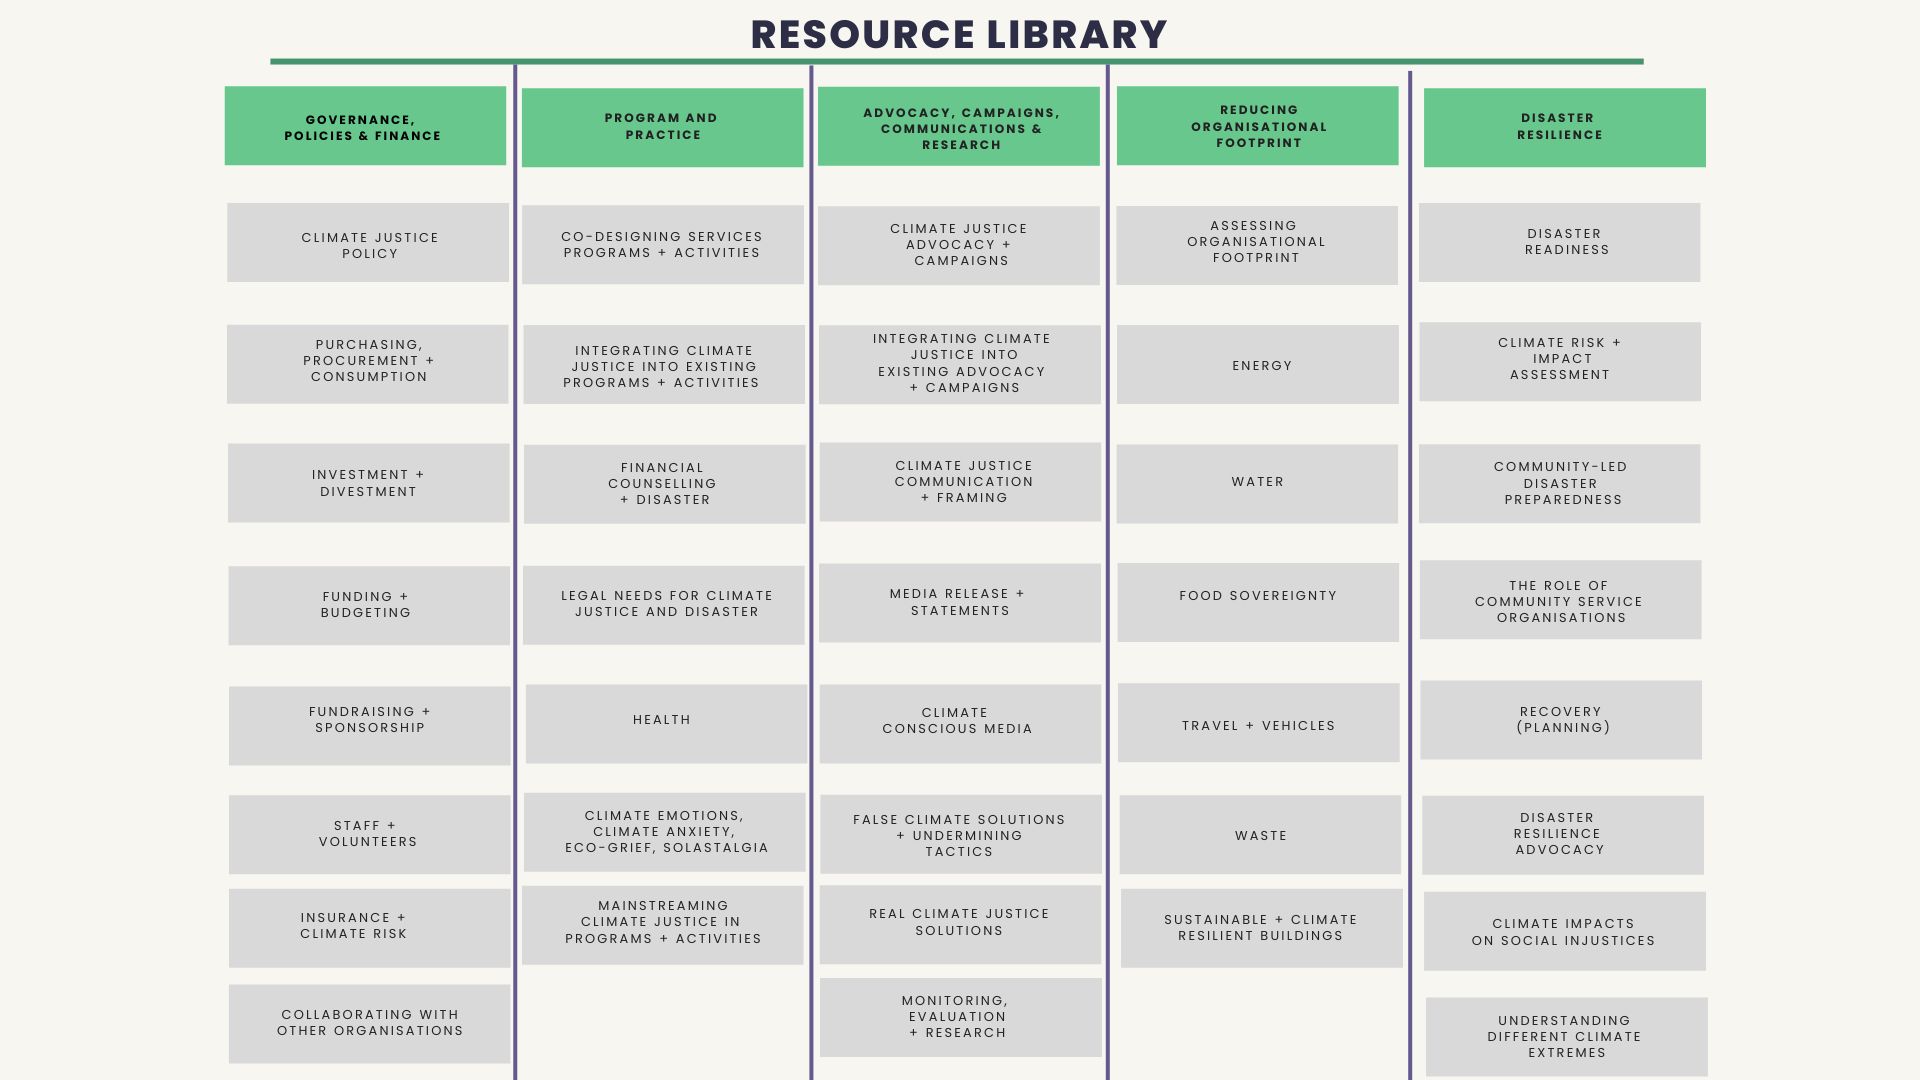Click the Water tile
This screenshot has height=1080, width=1920.
point(1258,484)
